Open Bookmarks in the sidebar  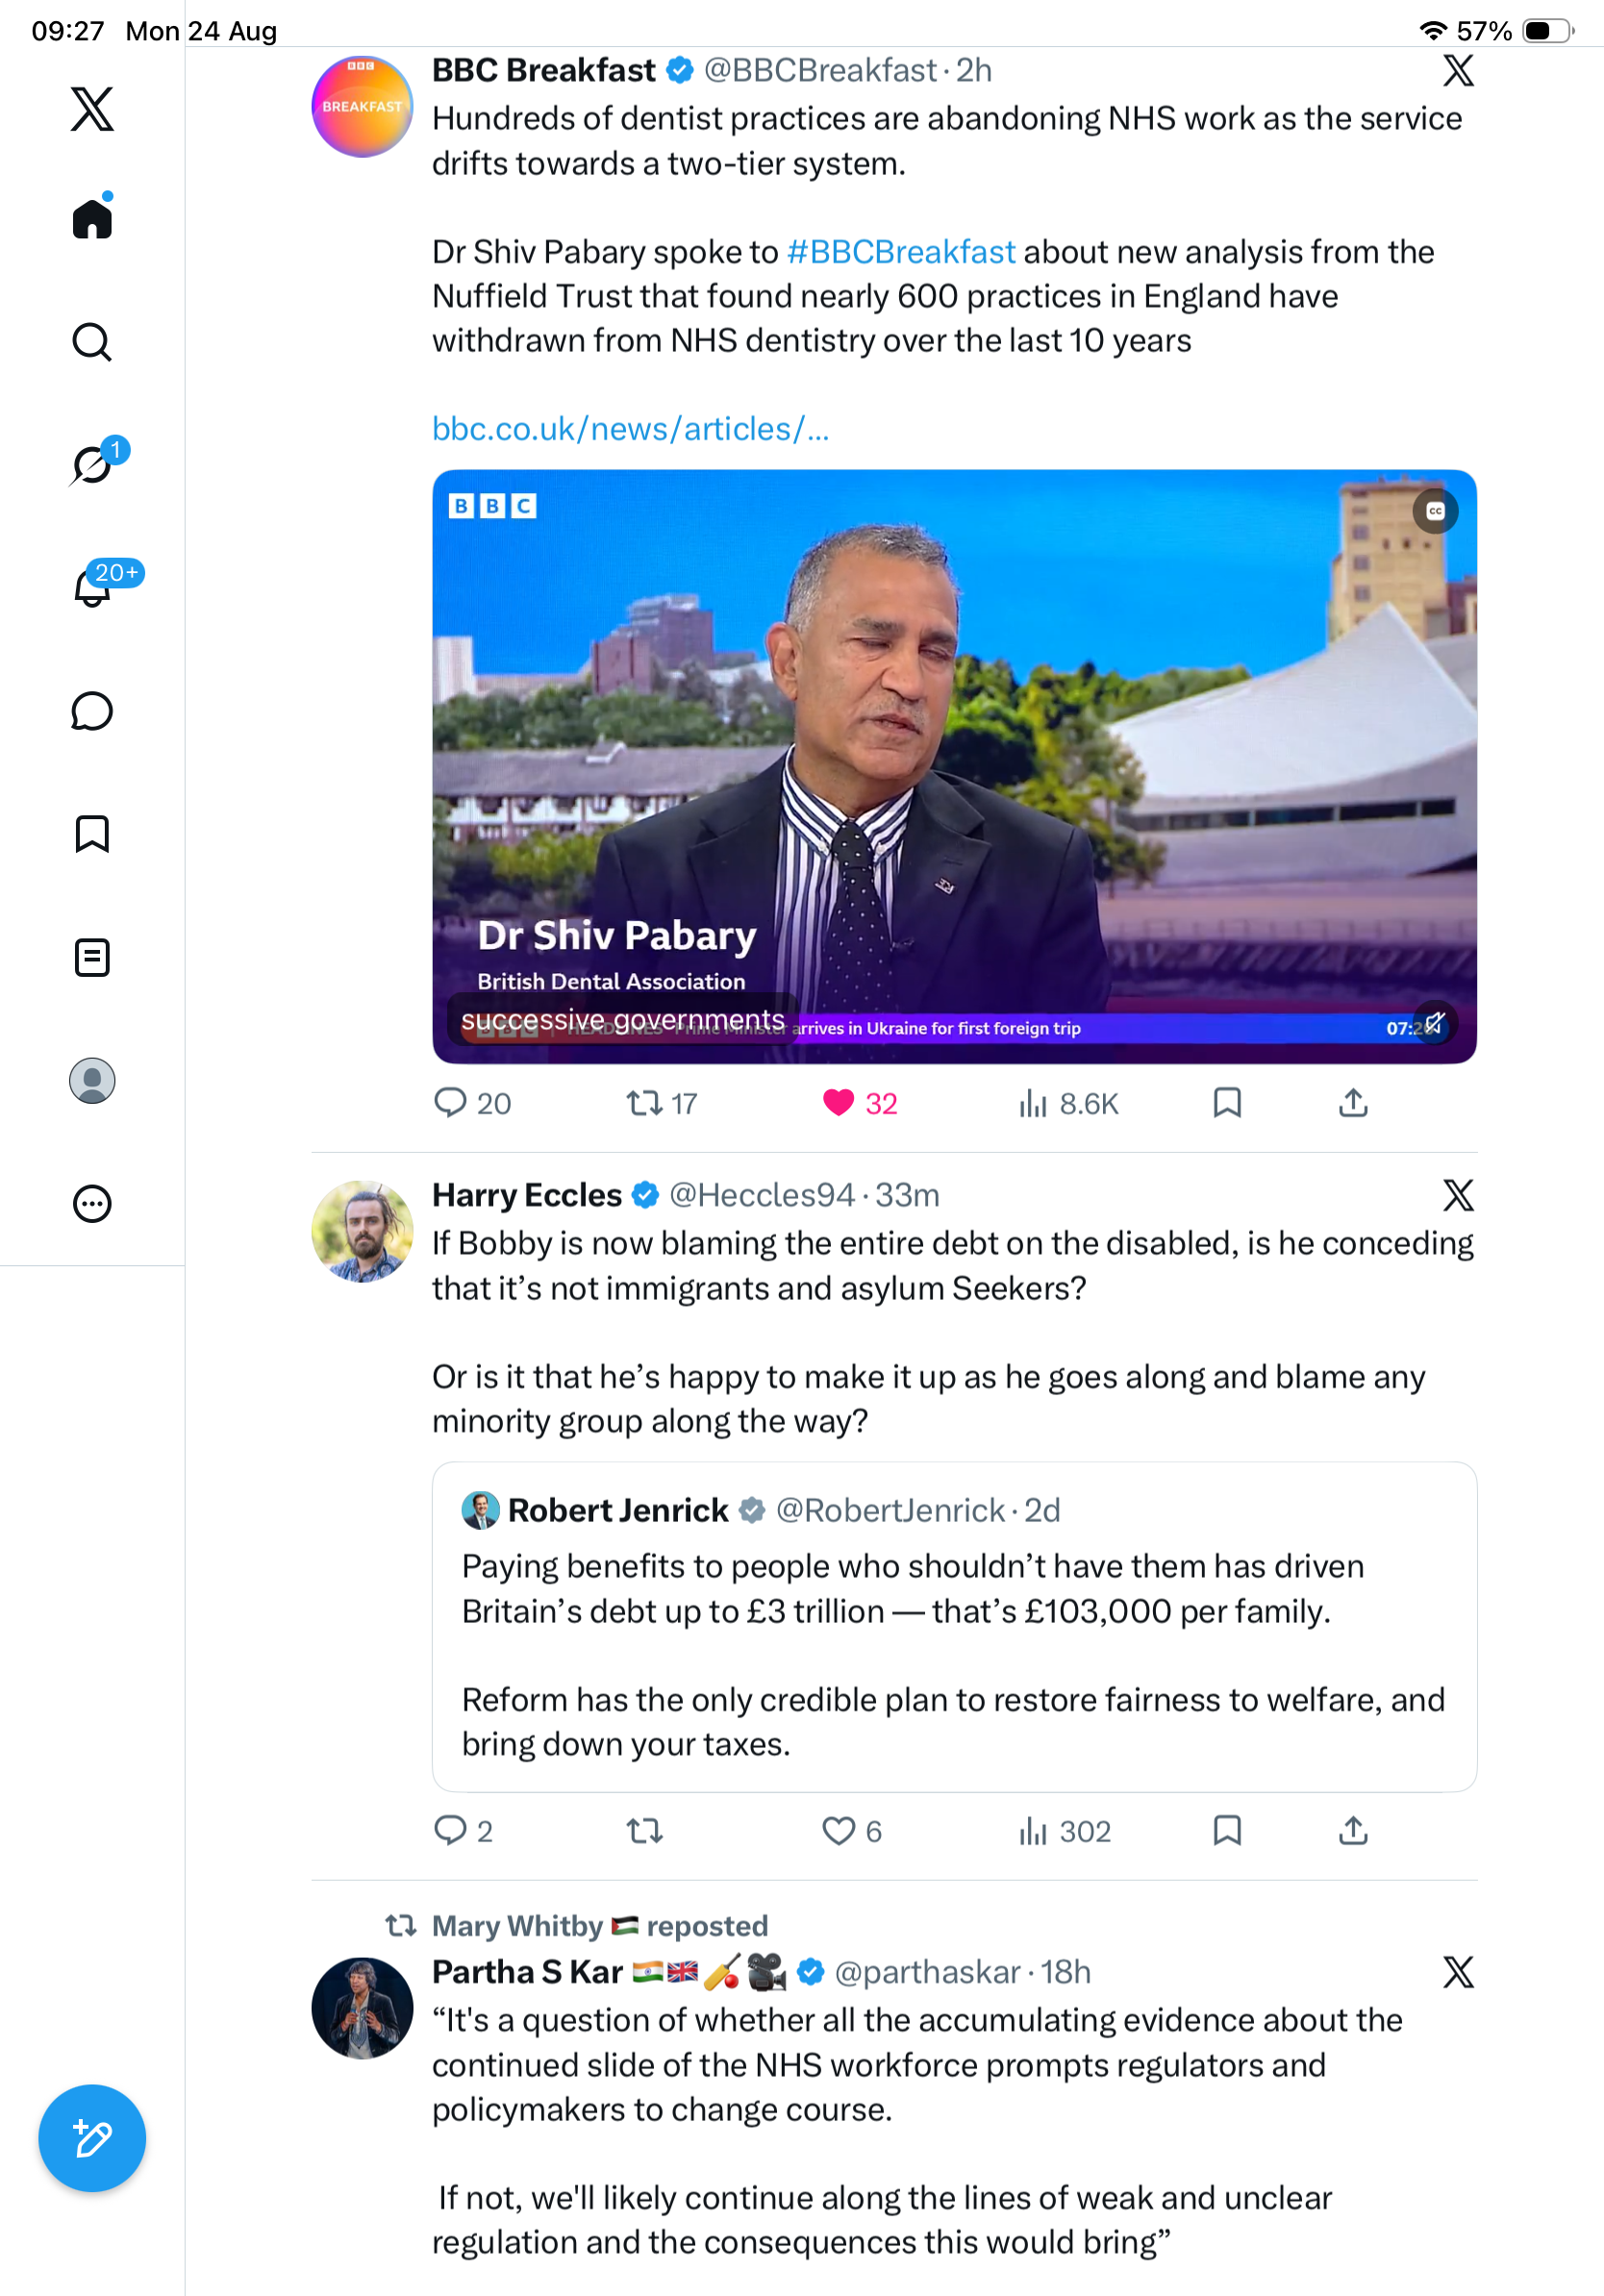(92, 834)
